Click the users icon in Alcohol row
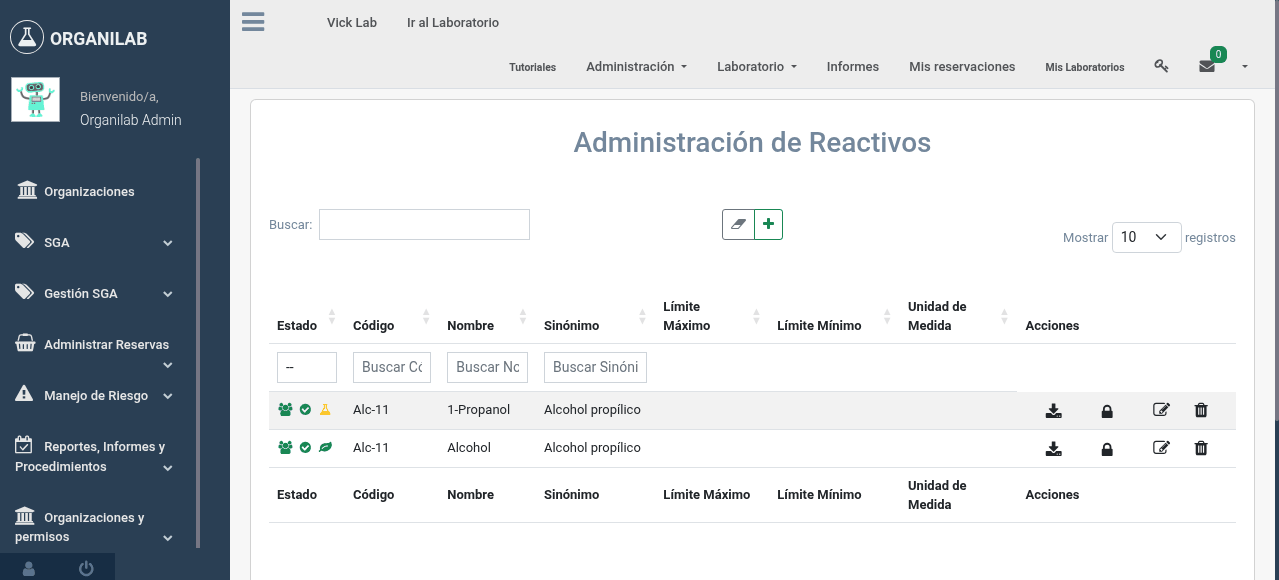 click(286, 448)
